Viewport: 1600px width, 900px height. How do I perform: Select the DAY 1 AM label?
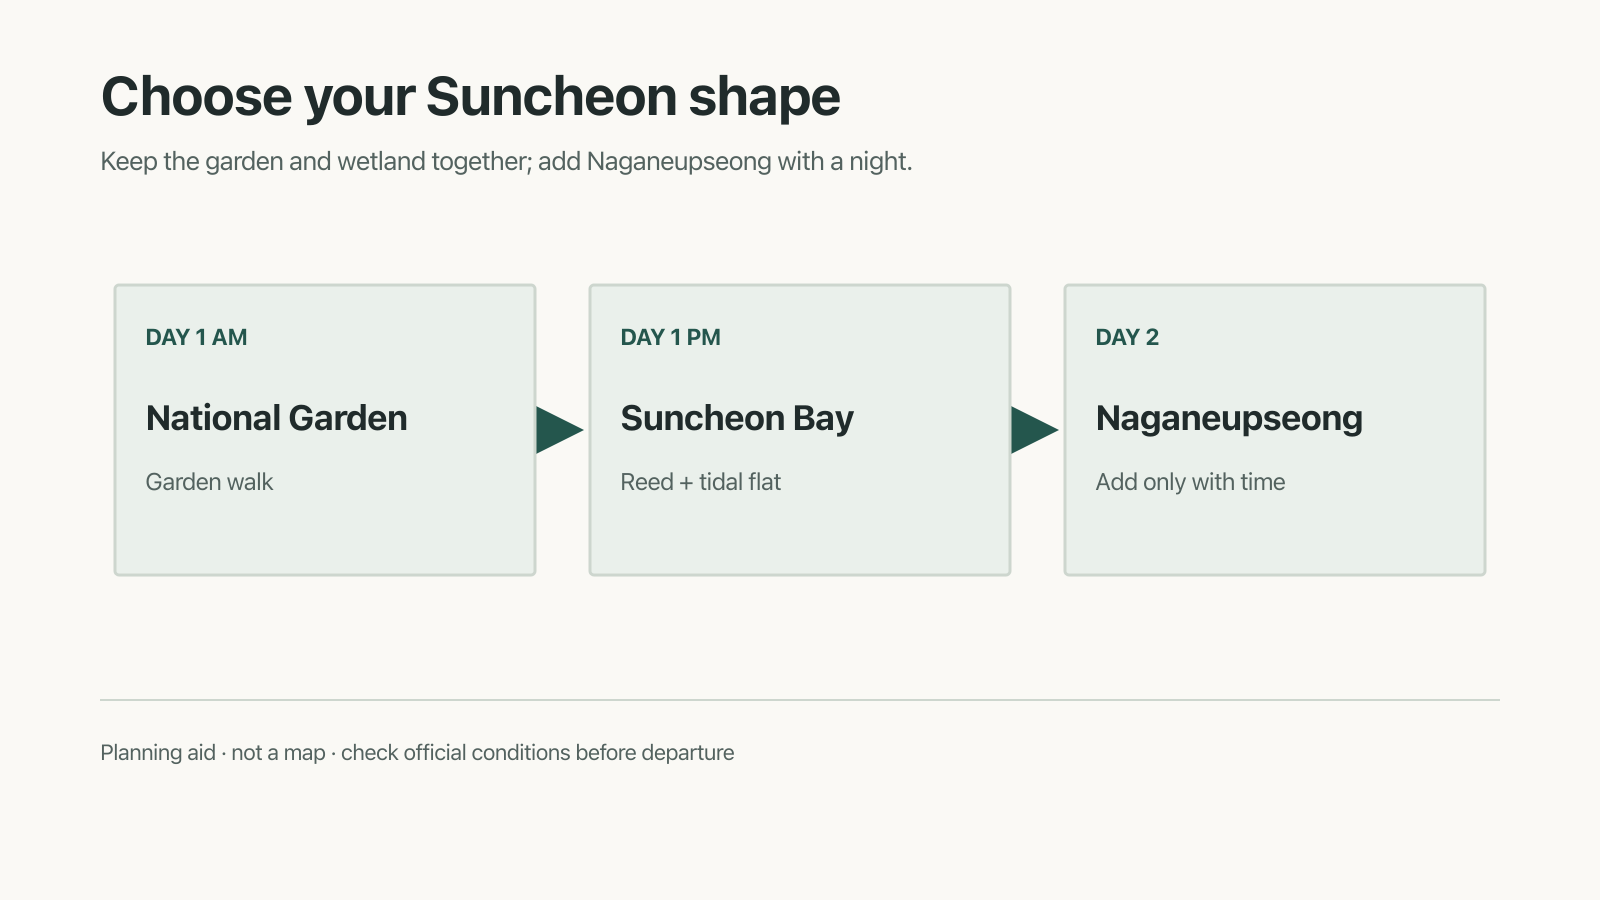pos(196,337)
